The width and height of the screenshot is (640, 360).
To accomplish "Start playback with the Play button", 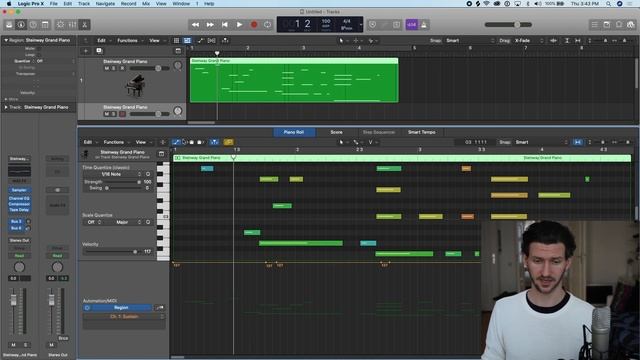I will click(x=239, y=25).
